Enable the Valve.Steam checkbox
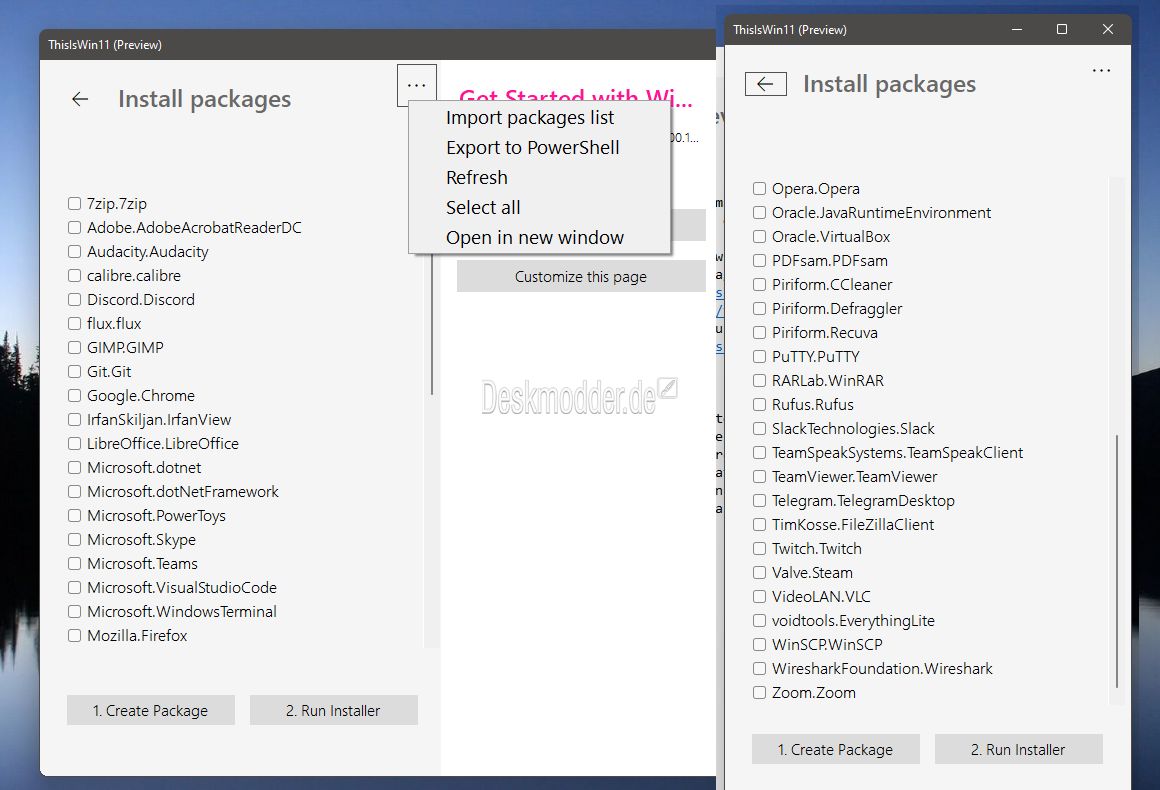The width and height of the screenshot is (1160, 790). (759, 573)
